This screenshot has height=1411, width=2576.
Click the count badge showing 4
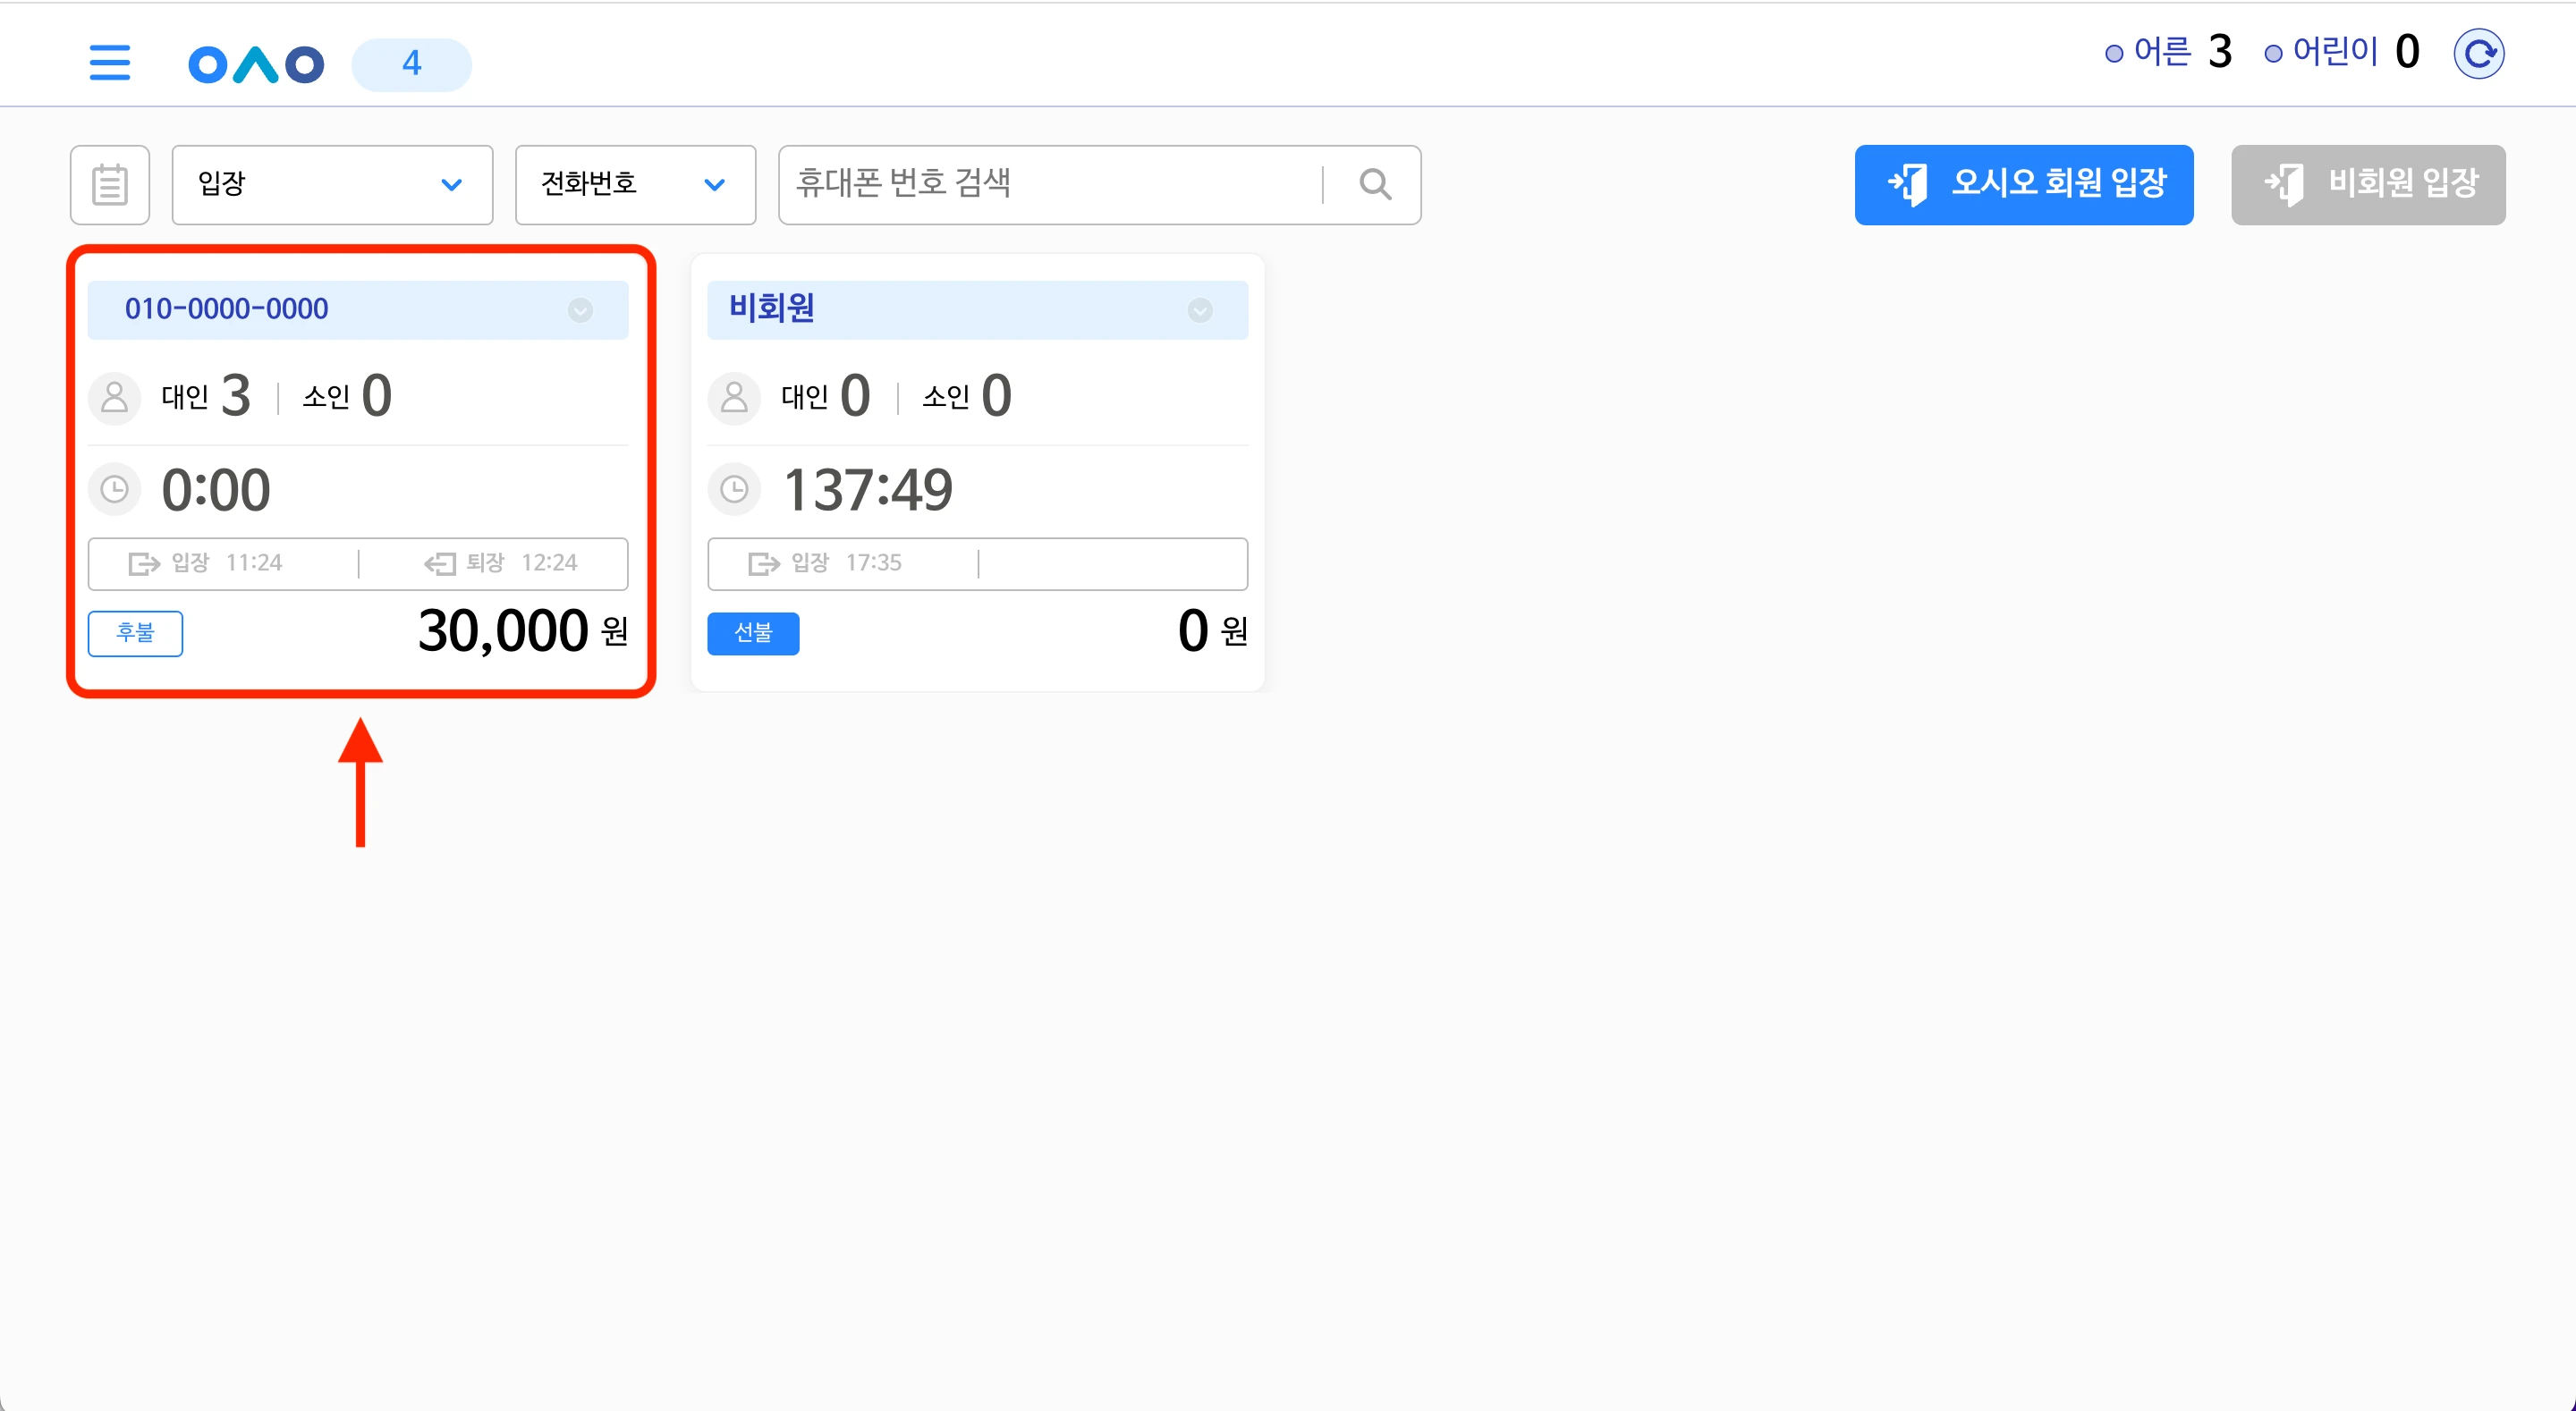click(411, 64)
